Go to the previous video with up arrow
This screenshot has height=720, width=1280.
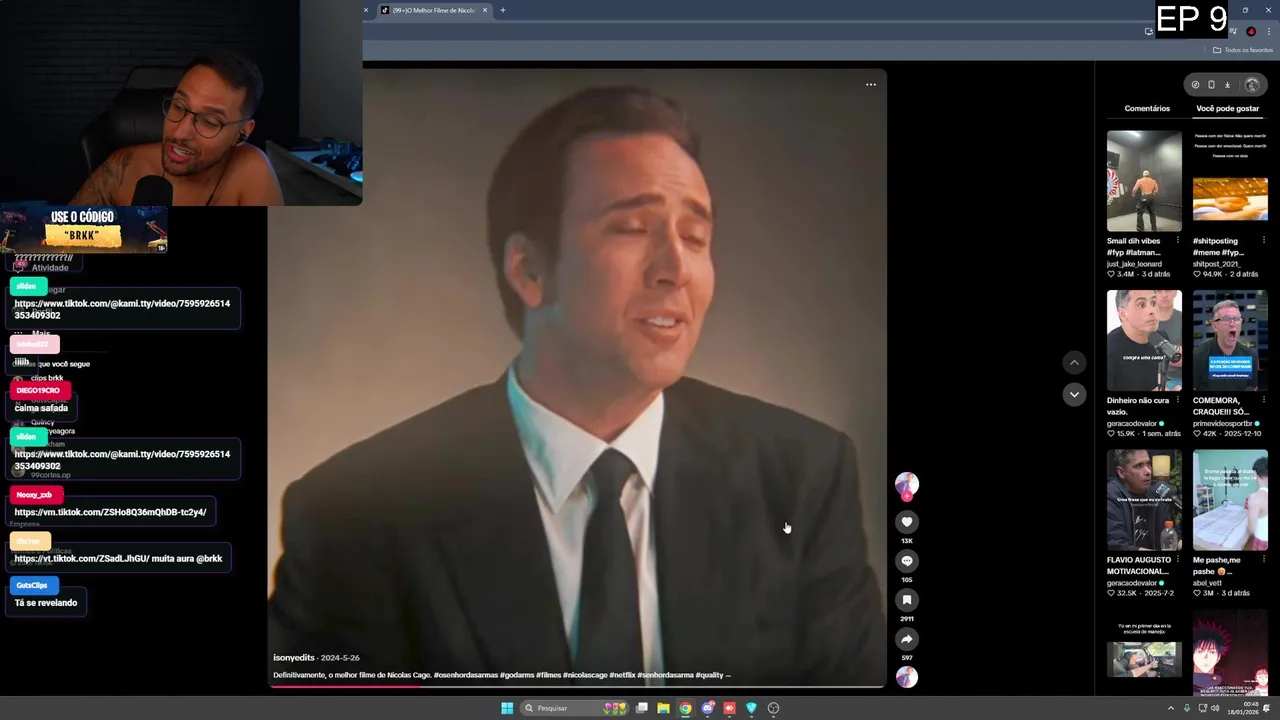(x=1074, y=363)
